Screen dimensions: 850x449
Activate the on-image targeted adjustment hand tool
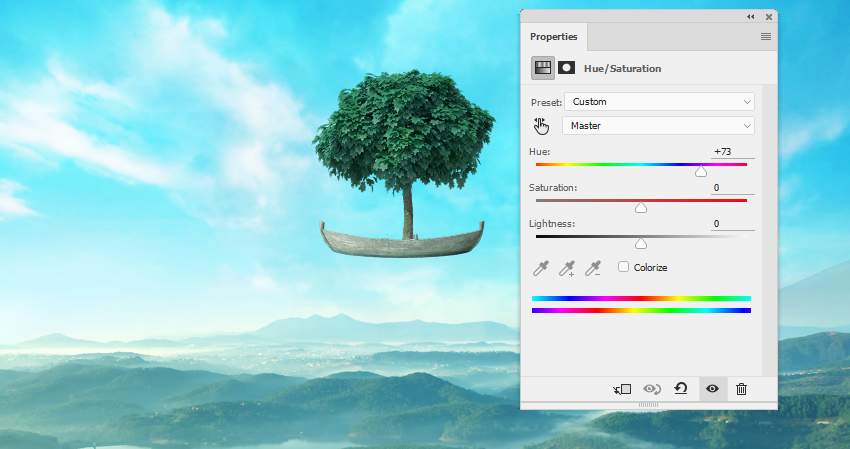coord(541,126)
